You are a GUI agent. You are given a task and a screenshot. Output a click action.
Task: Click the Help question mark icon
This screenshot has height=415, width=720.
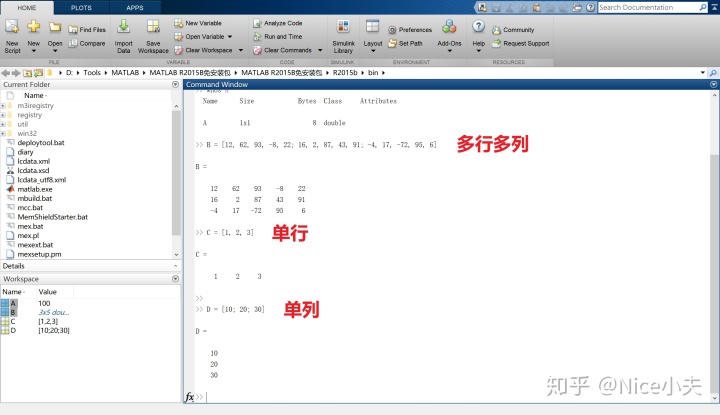[478, 26]
